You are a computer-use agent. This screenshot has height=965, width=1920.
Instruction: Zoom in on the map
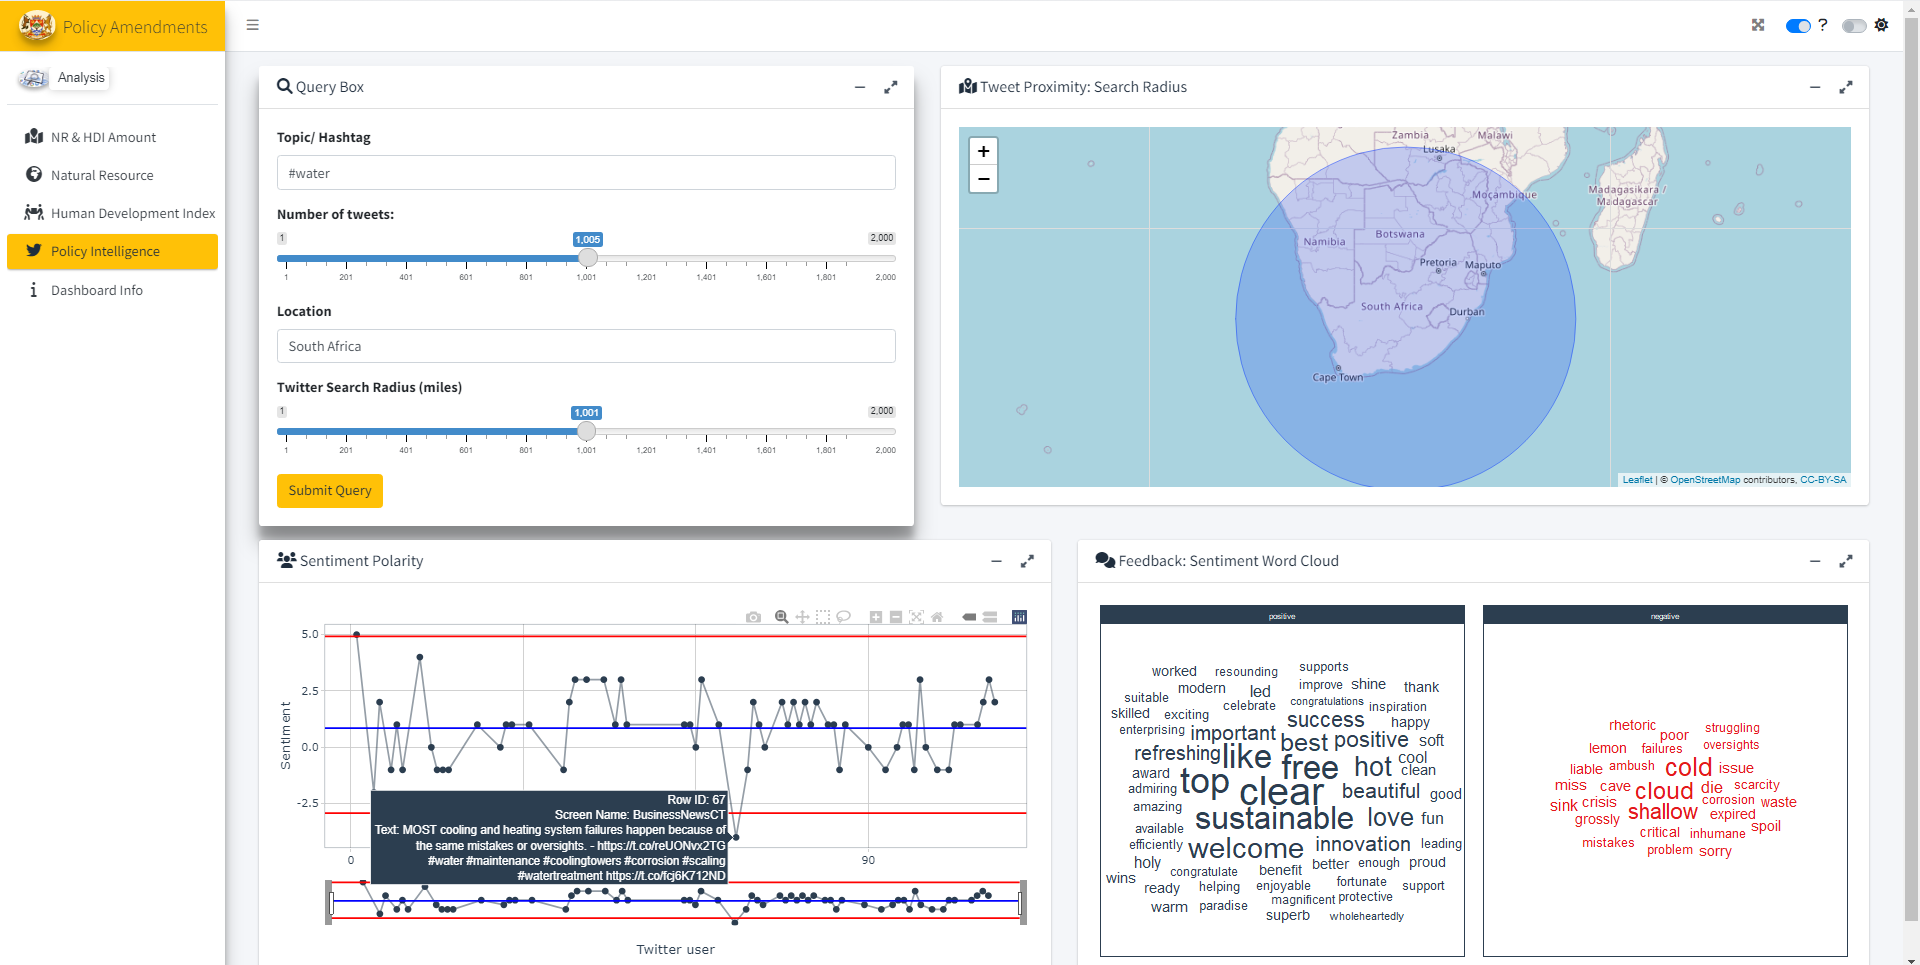[984, 151]
